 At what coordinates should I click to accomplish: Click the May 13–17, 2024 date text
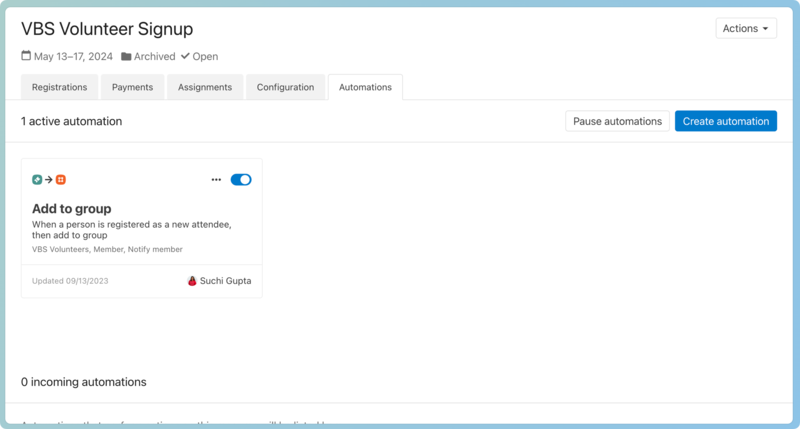(x=73, y=56)
